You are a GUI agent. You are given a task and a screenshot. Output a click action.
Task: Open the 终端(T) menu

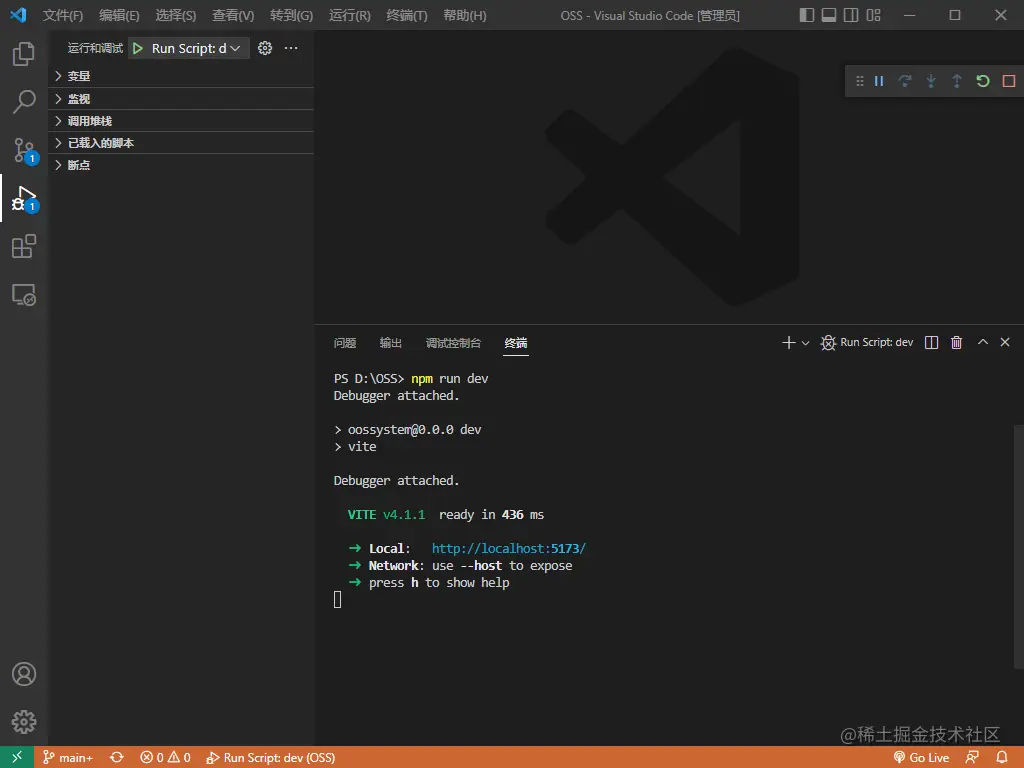407,15
